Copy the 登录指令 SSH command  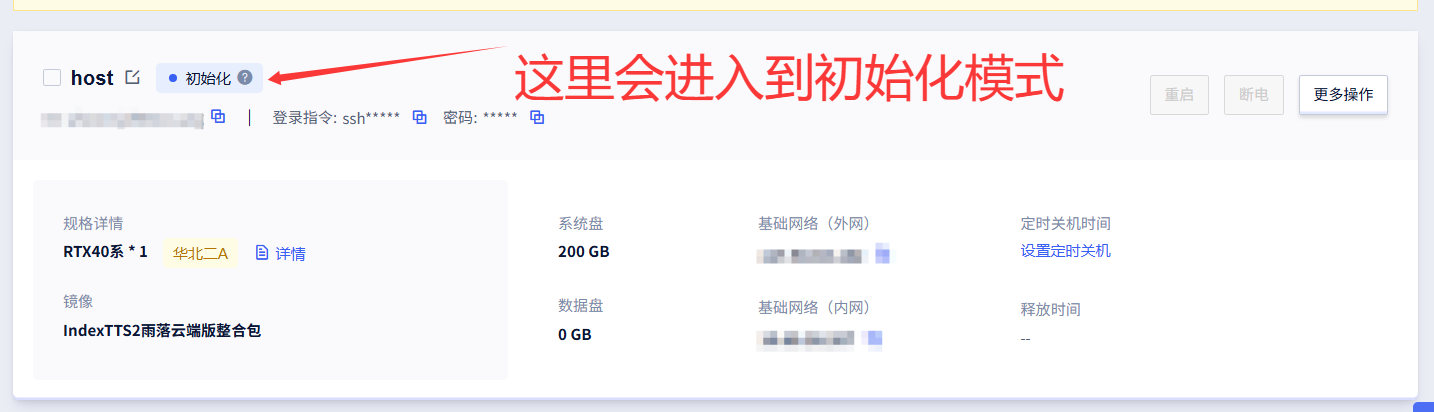pyautogui.click(x=420, y=117)
